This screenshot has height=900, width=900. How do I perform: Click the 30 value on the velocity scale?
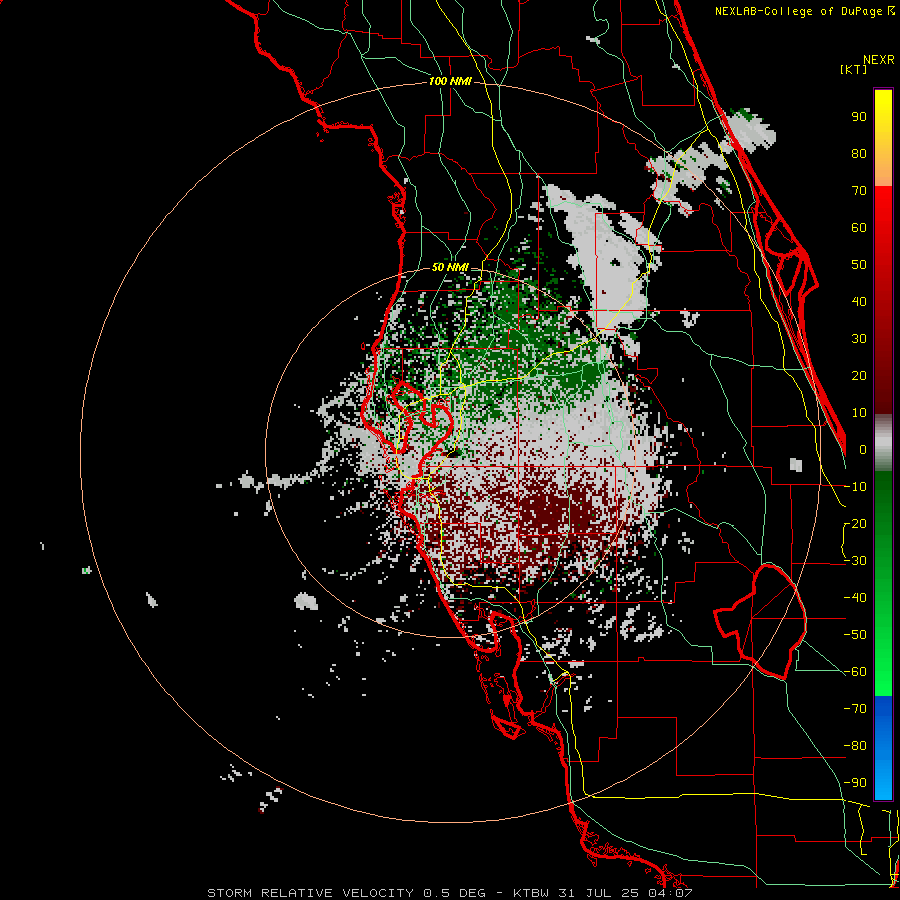tap(859, 339)
